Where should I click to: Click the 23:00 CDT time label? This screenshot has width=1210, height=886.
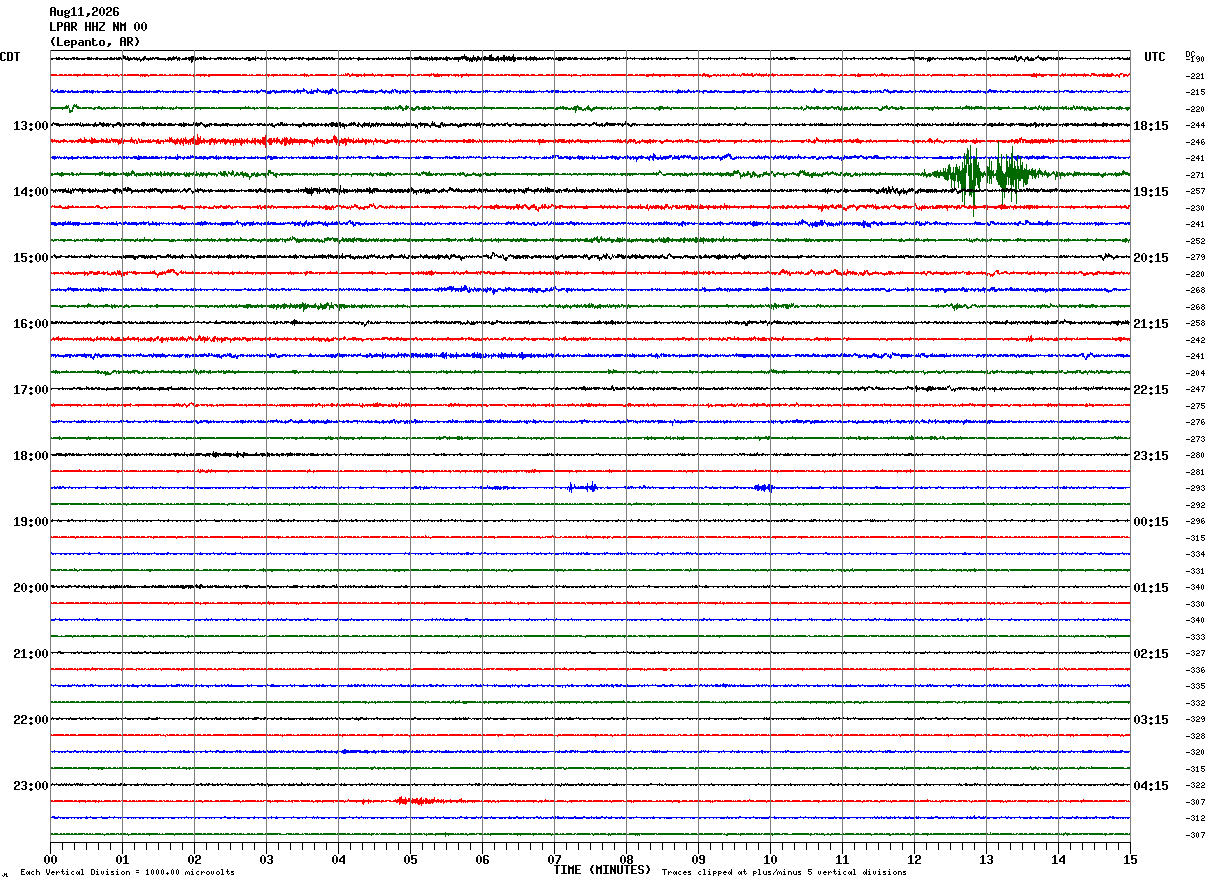coord(30,786)
